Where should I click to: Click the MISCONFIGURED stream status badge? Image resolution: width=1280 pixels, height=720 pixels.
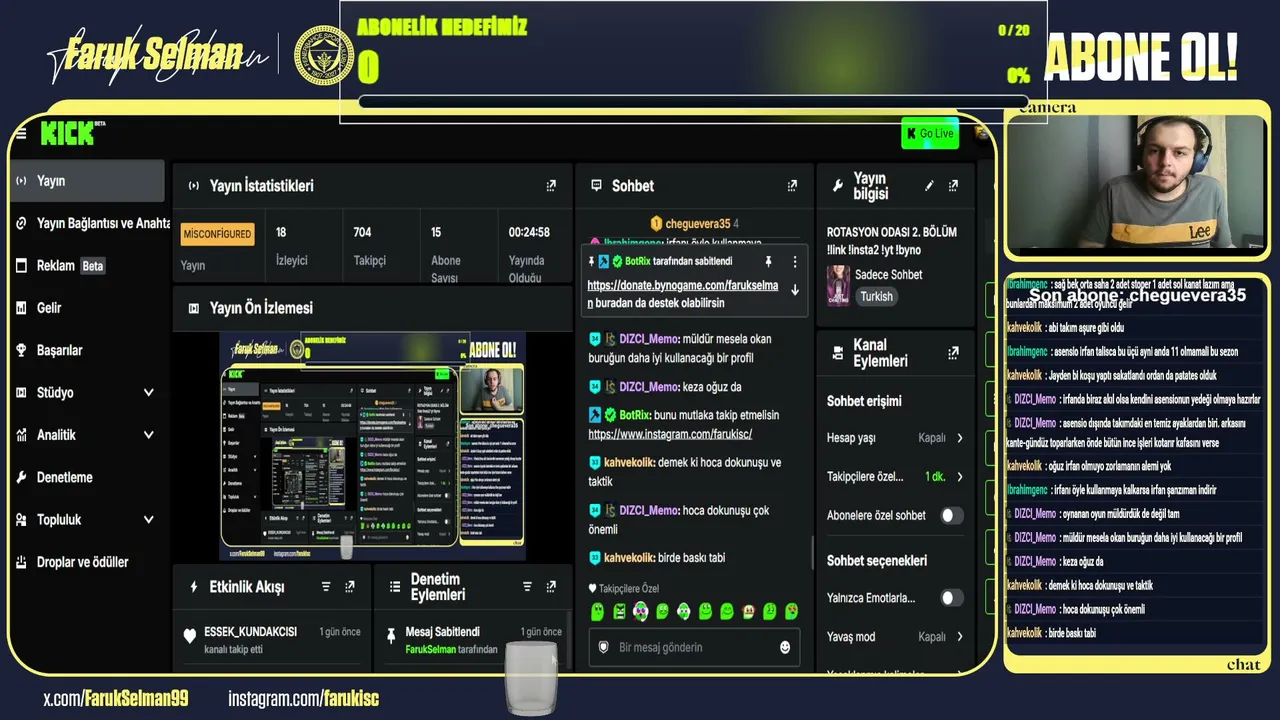coord(217,234)
